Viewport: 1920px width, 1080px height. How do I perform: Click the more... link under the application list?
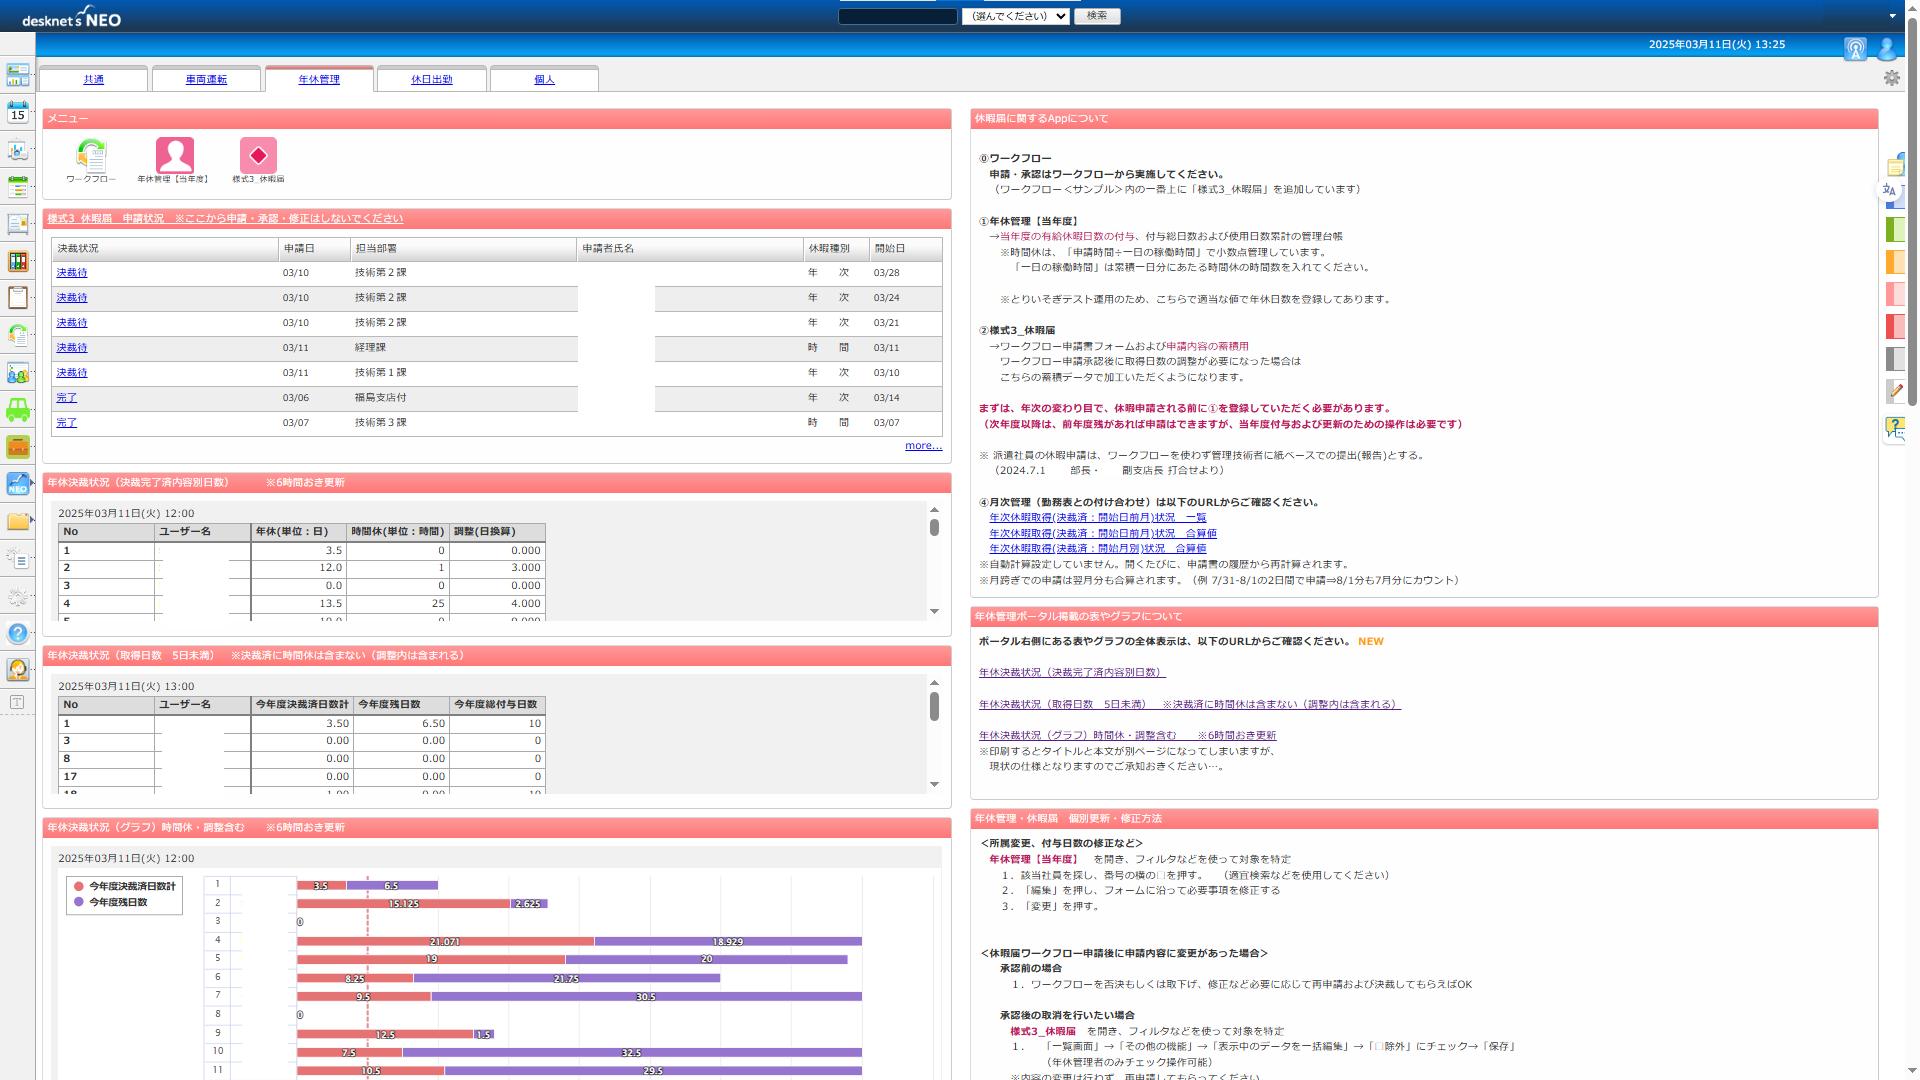[x=922, y=446]
